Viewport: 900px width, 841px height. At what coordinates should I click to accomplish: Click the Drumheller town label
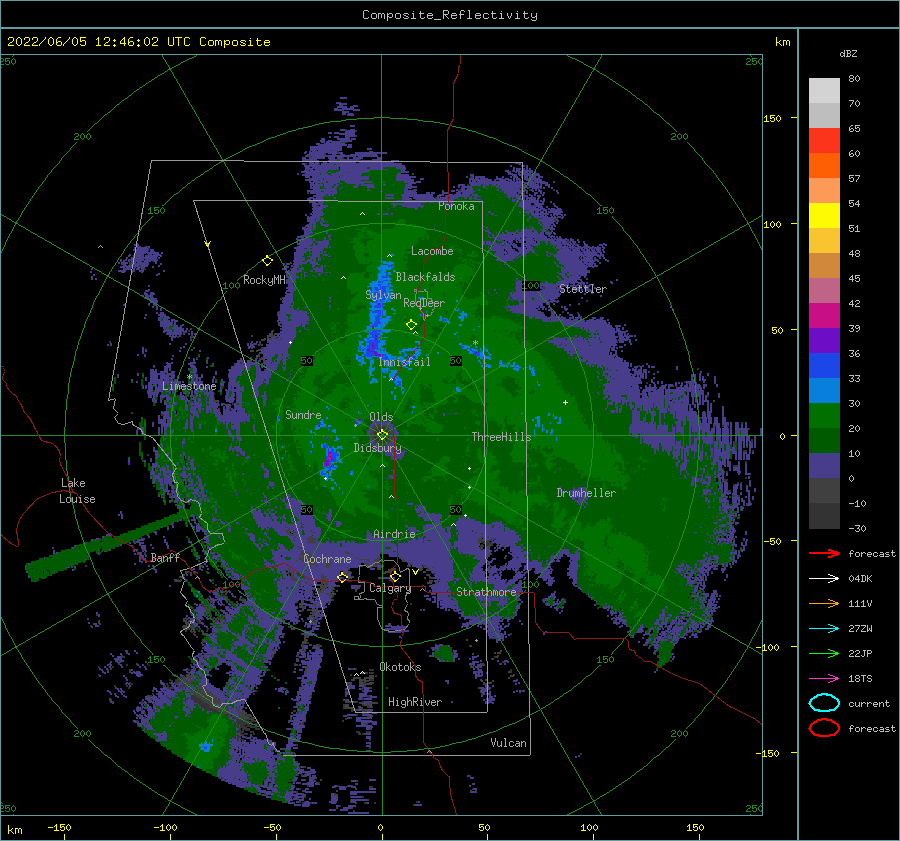pos(586,493)
